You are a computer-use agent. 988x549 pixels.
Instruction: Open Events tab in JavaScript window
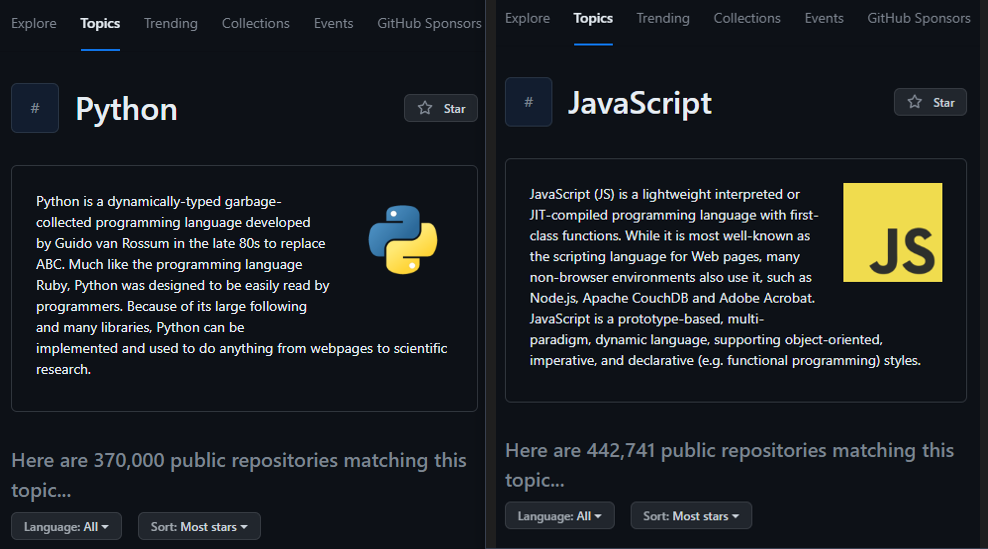[x=824, y=18]
